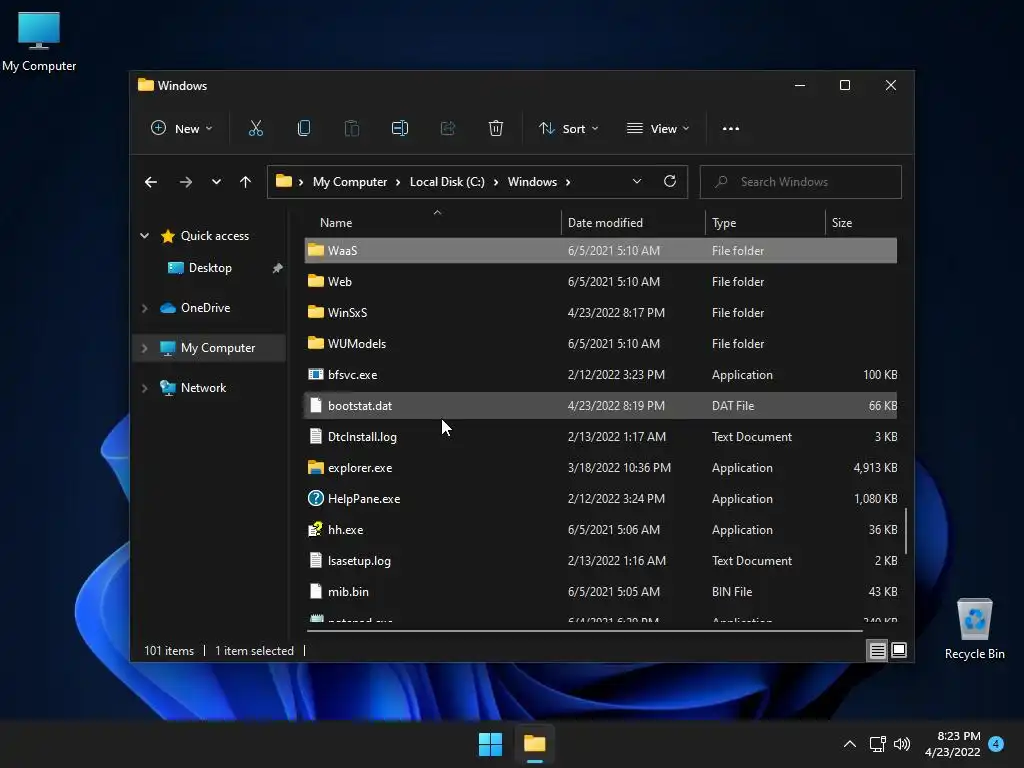Select the WUModels folder
Image resolution: width=1024 pixels, height=768 pixels.
click(601, 344)
